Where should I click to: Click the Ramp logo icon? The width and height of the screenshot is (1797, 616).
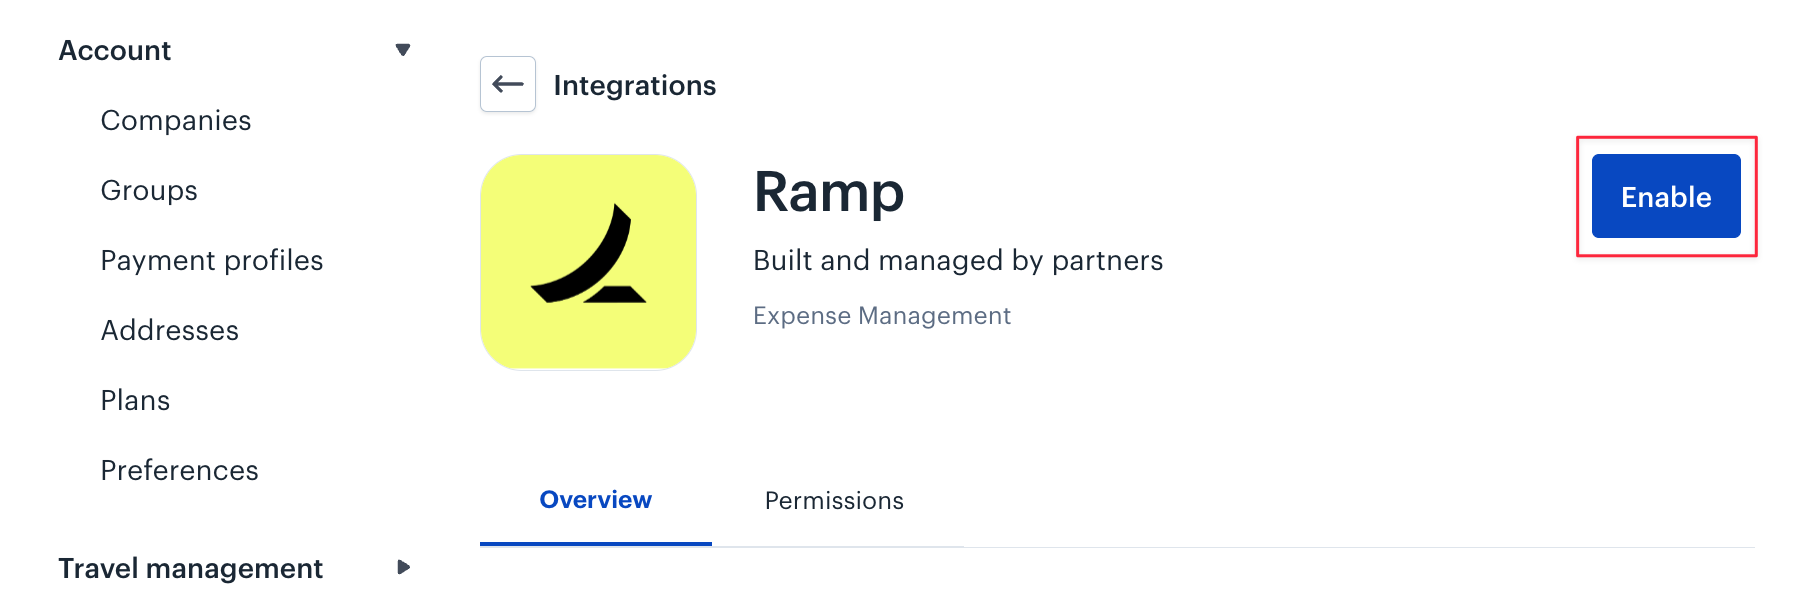[588, 262]
